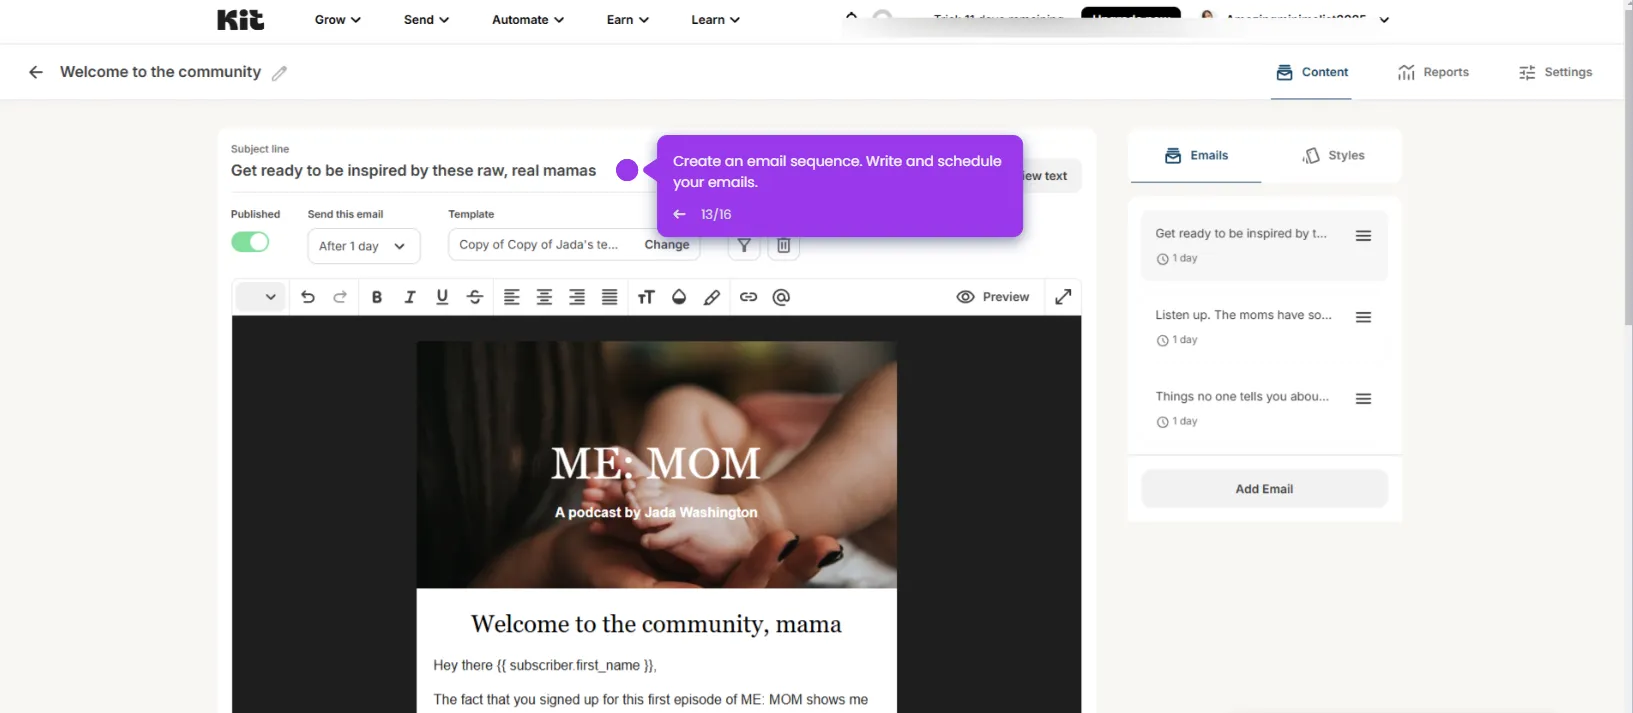Screen dimensions: 1633x713
Task: Select the Styles tab
Action: [x=1333, y=156]
